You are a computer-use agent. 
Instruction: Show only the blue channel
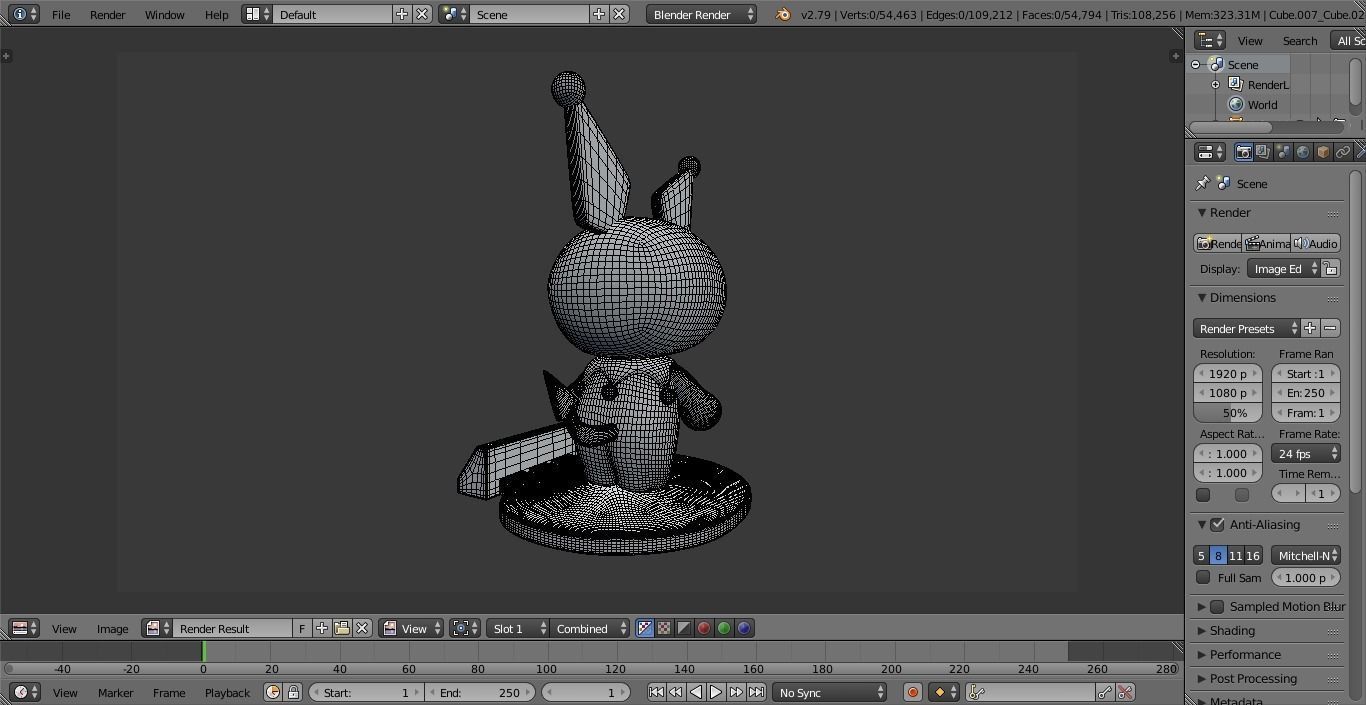pos(744,628)
